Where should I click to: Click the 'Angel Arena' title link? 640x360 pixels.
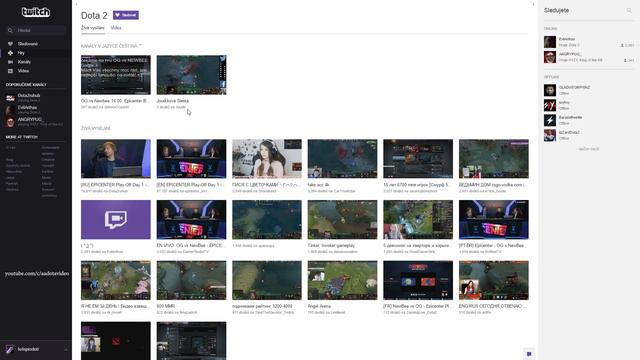319,306
